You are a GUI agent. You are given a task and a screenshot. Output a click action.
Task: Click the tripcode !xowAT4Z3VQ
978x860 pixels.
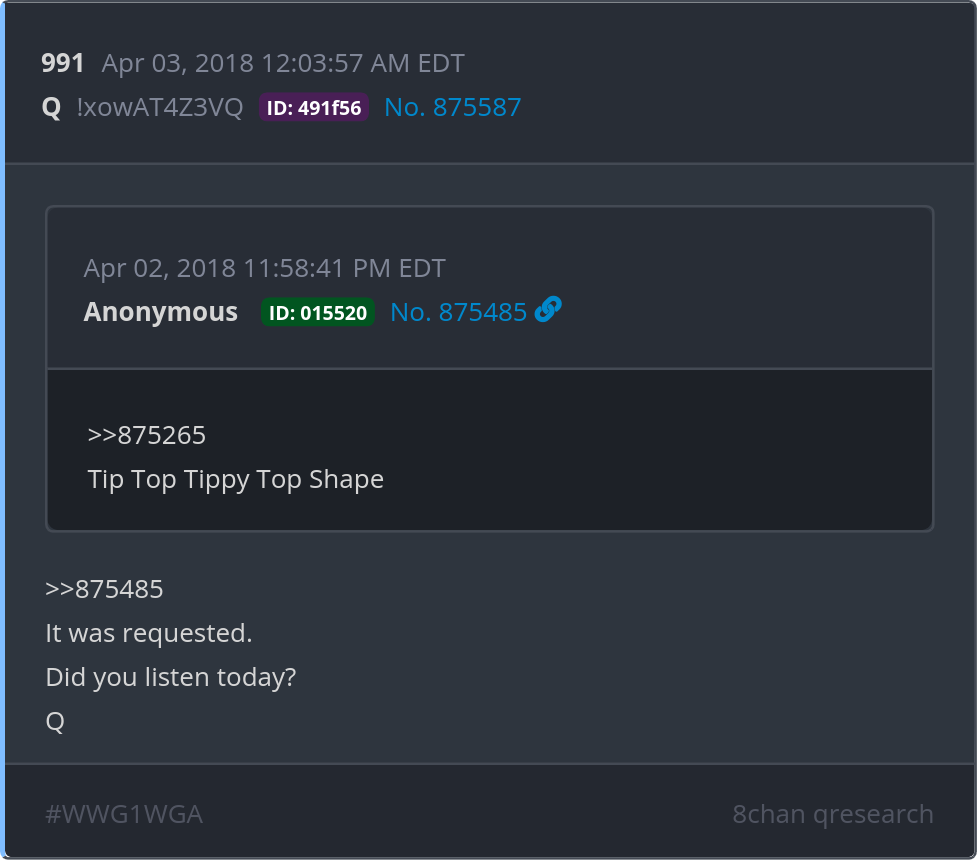(x=160, y=108)
